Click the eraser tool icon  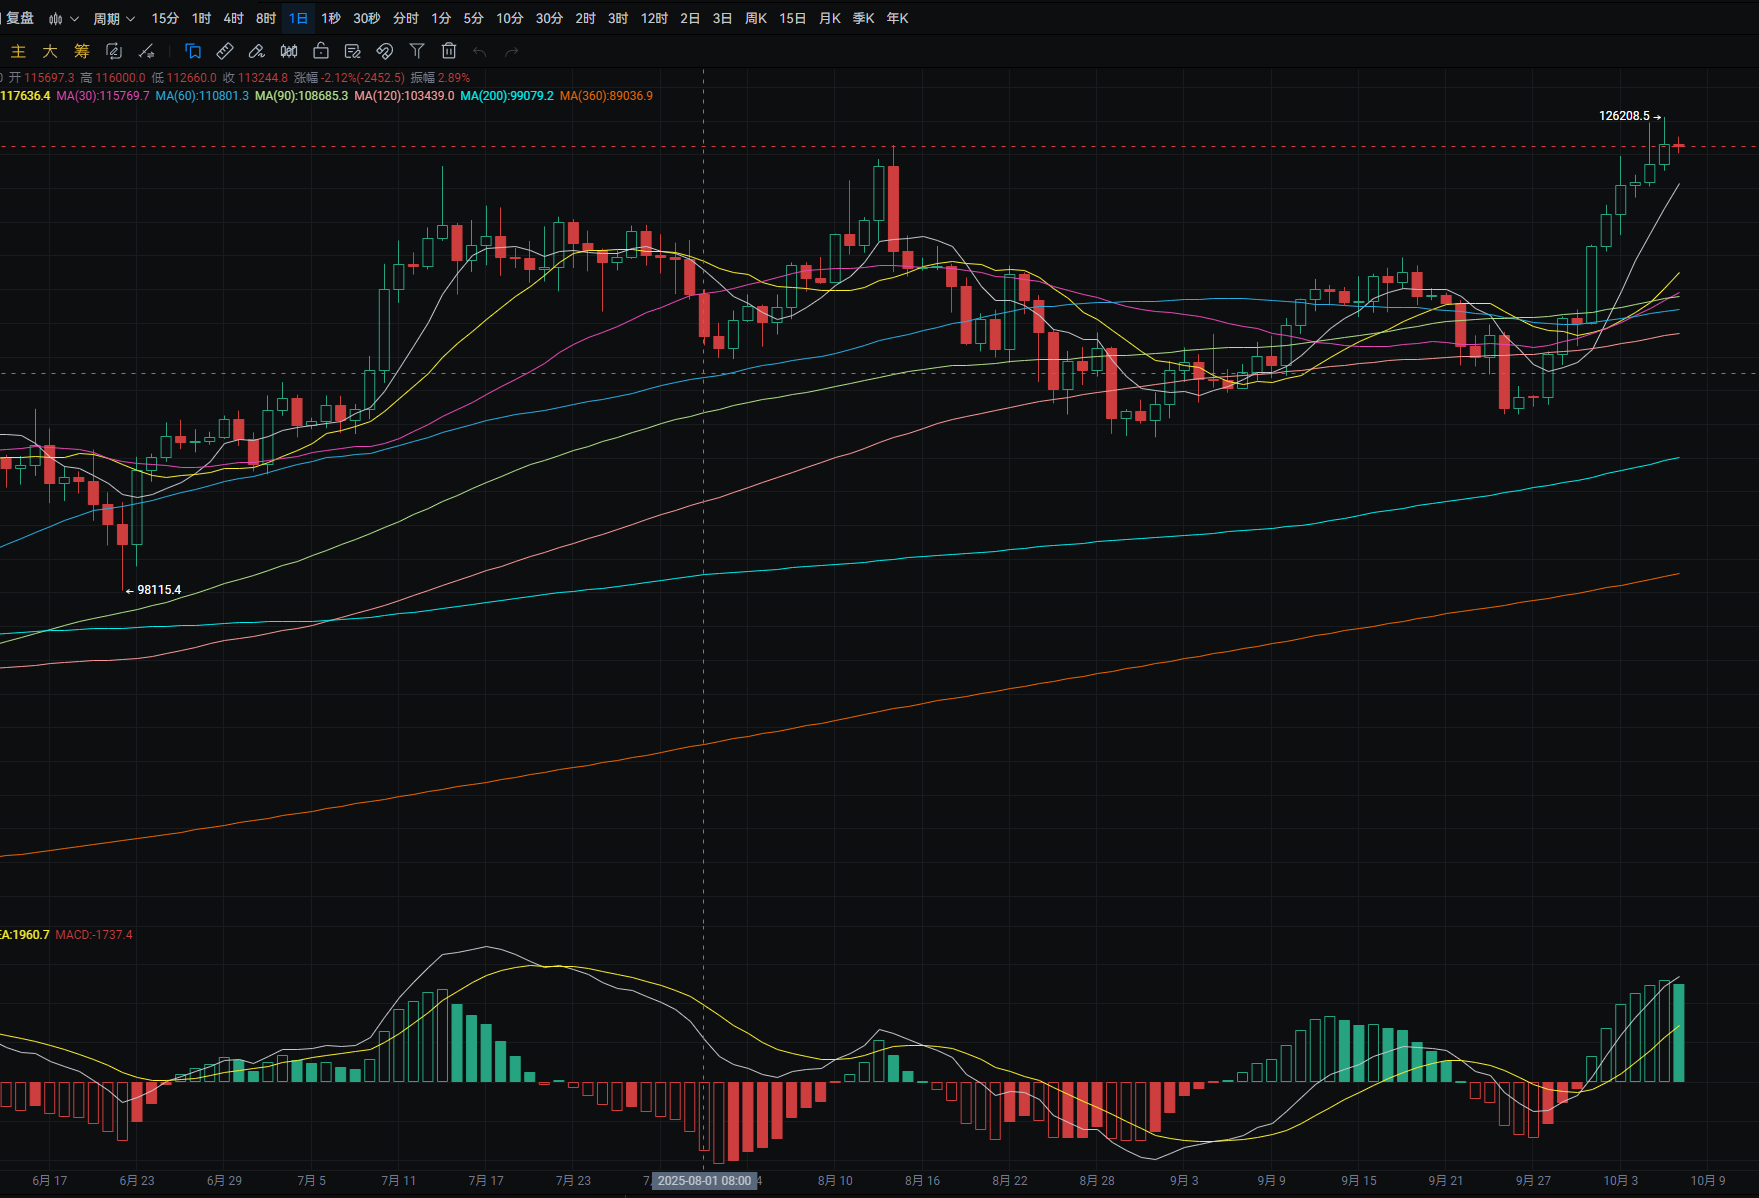click(x=257, y=51)
